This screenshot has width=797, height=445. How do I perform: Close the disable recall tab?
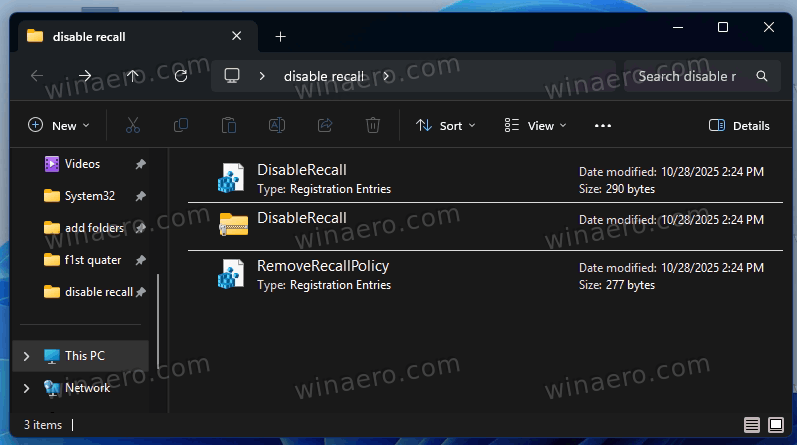coord(236,36)
